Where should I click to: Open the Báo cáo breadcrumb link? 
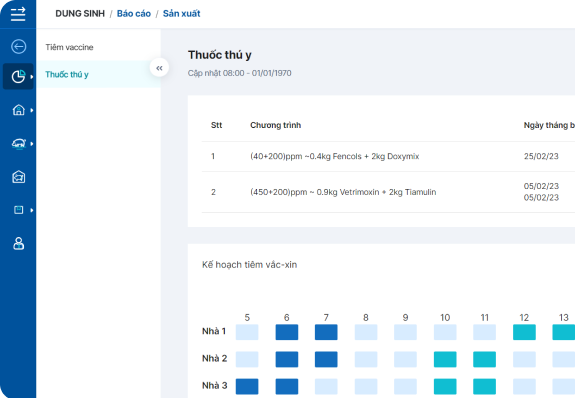[133, 14]
